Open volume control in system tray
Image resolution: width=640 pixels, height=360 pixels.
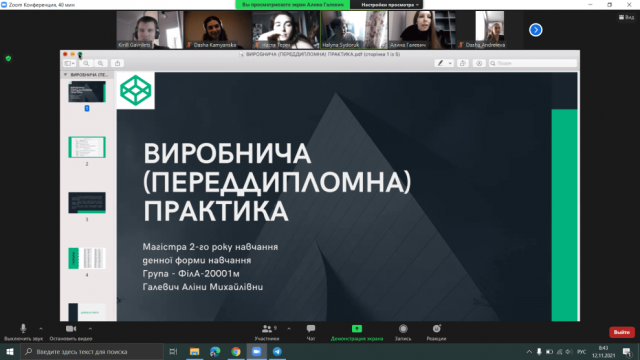569,351
